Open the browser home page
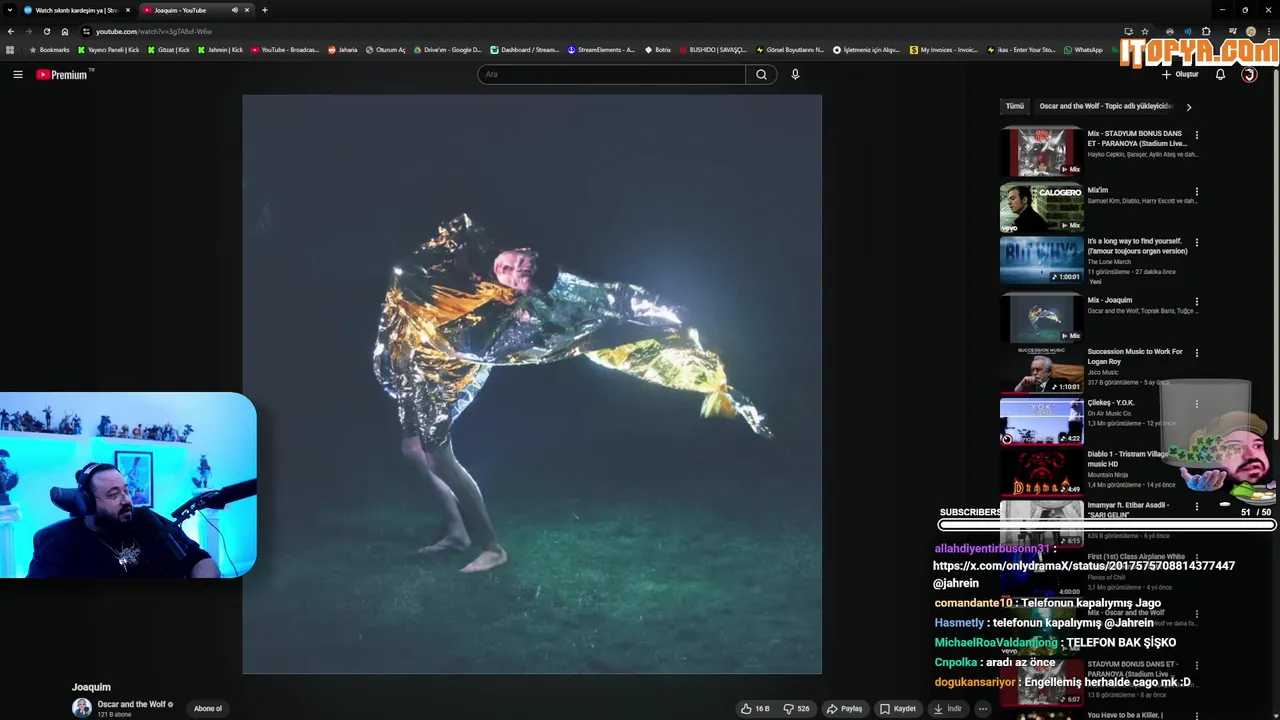 tap(65, 31)
